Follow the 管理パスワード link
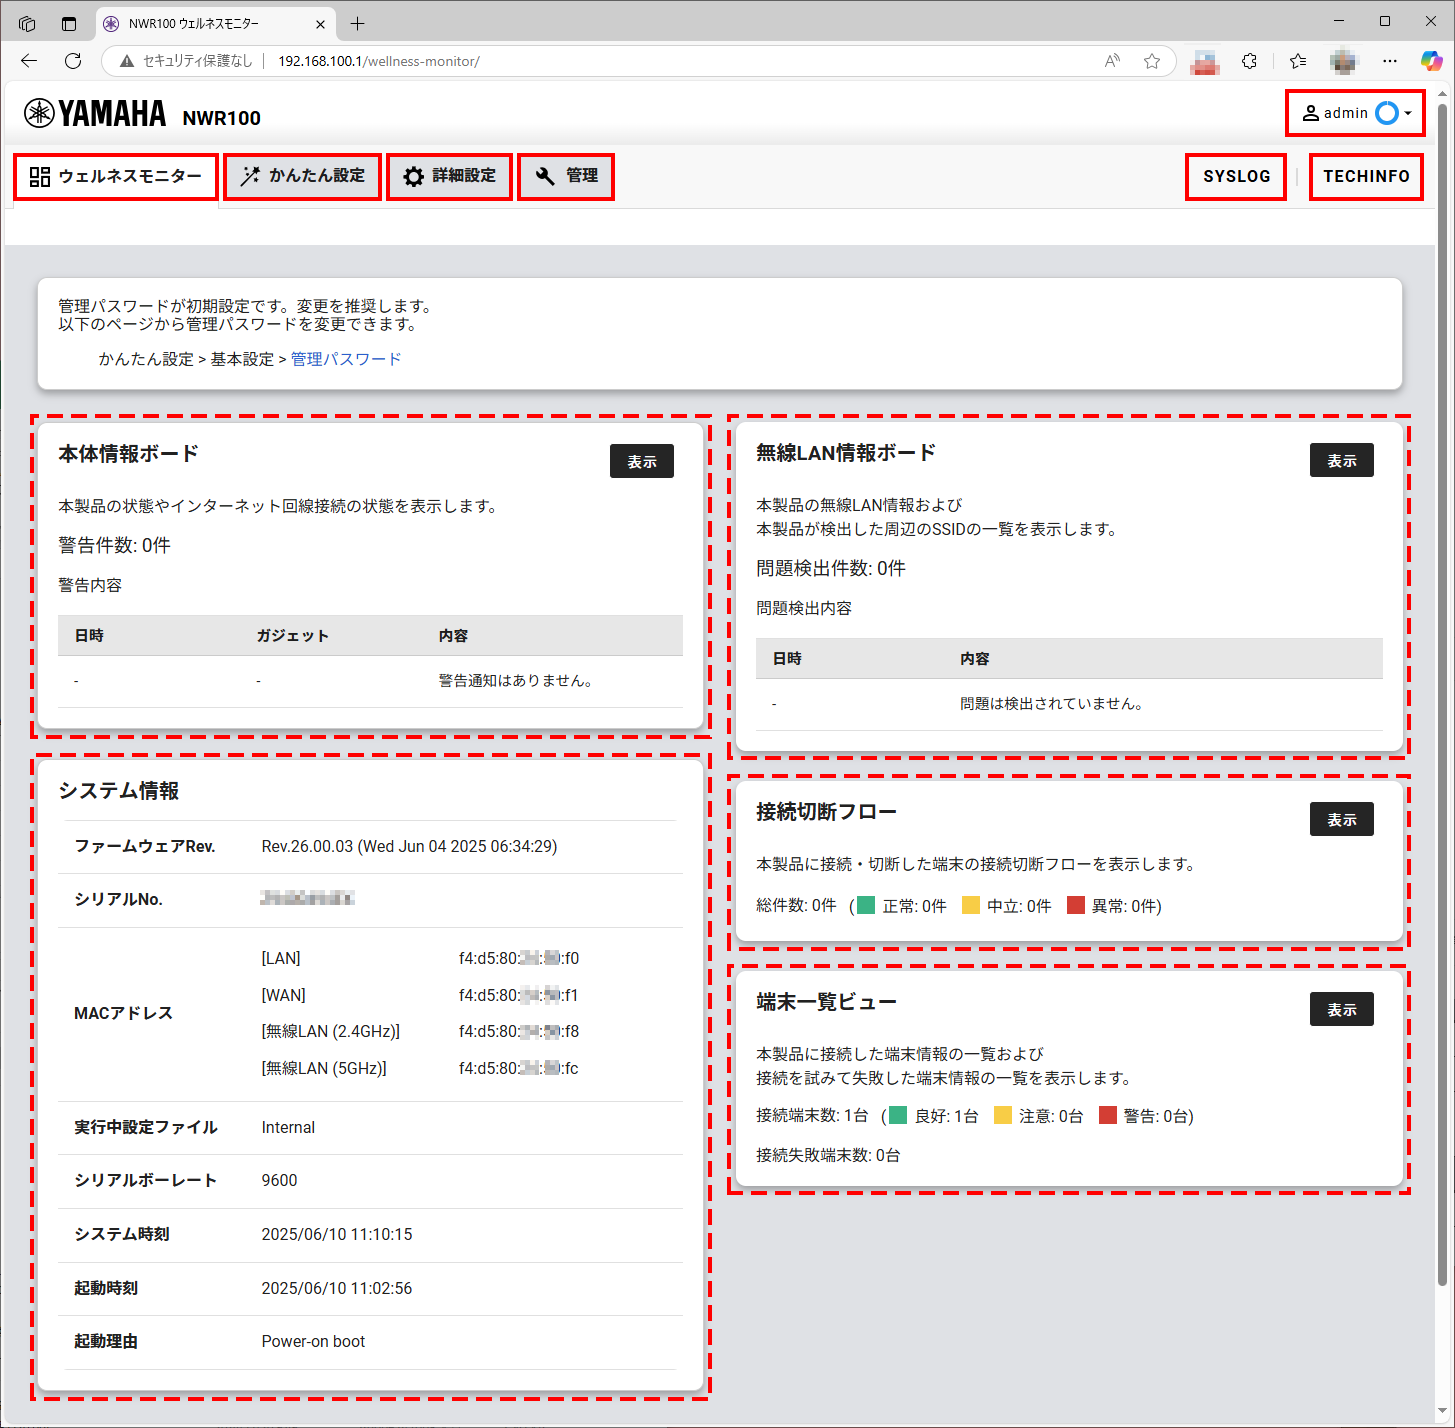Screen dimensions: 1455x1428 [346, 359]
